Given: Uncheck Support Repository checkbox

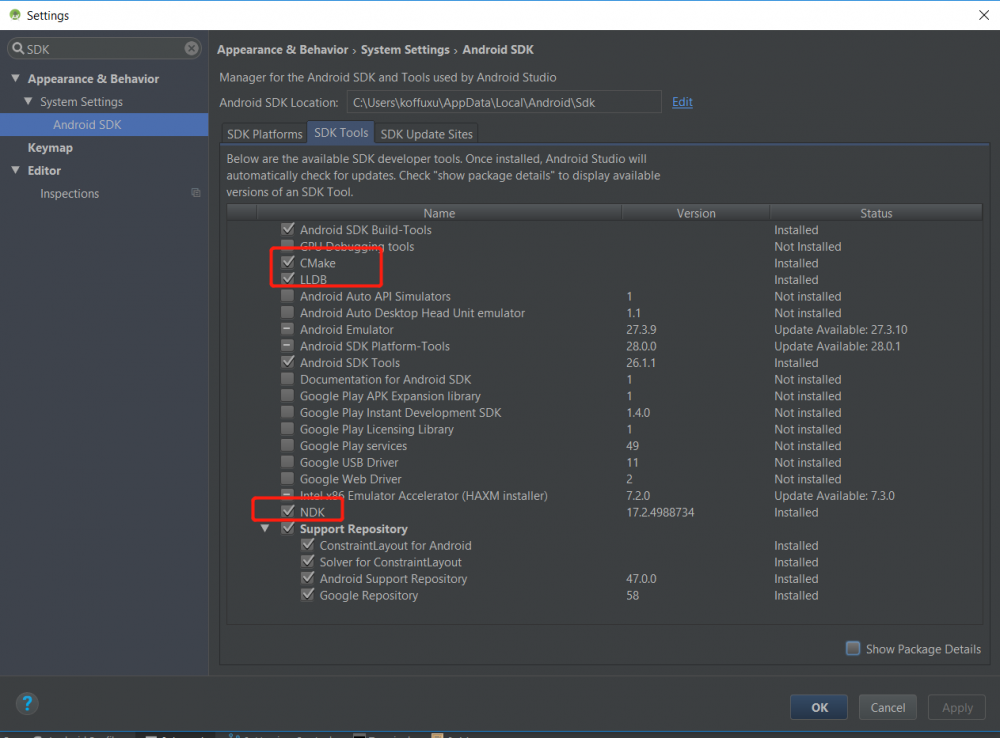Looking at the screenshot, I should [288, 528].
